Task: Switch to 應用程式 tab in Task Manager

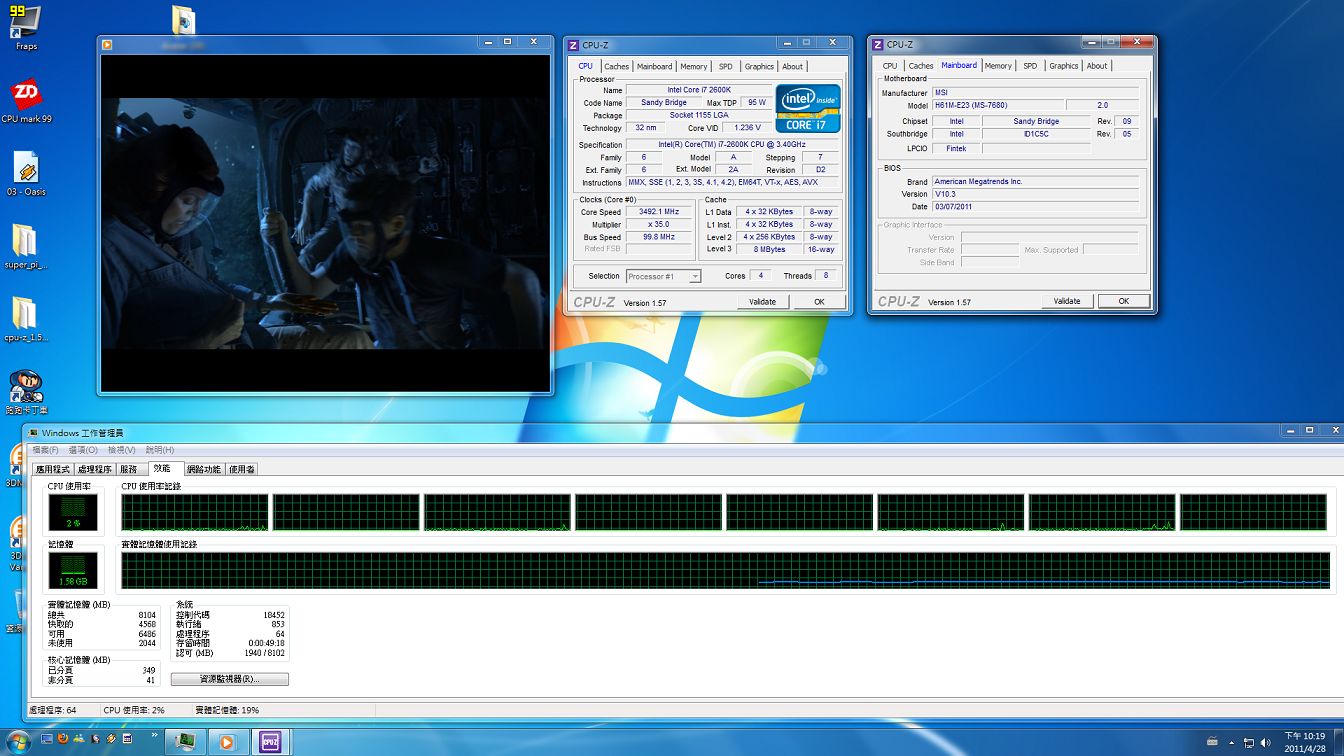Action: 53,469
